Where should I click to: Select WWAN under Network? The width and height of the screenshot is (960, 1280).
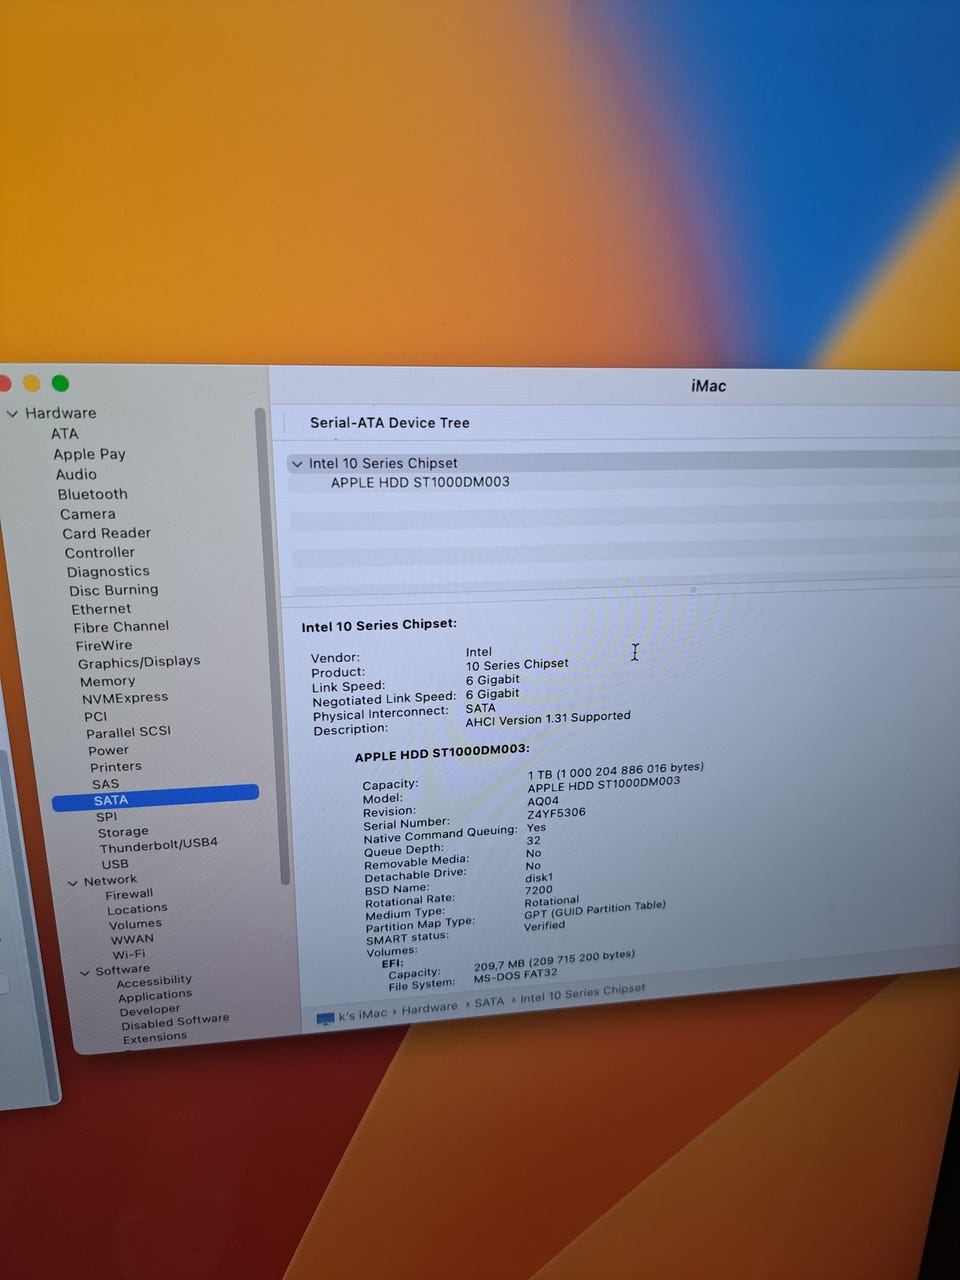[133, 940]
